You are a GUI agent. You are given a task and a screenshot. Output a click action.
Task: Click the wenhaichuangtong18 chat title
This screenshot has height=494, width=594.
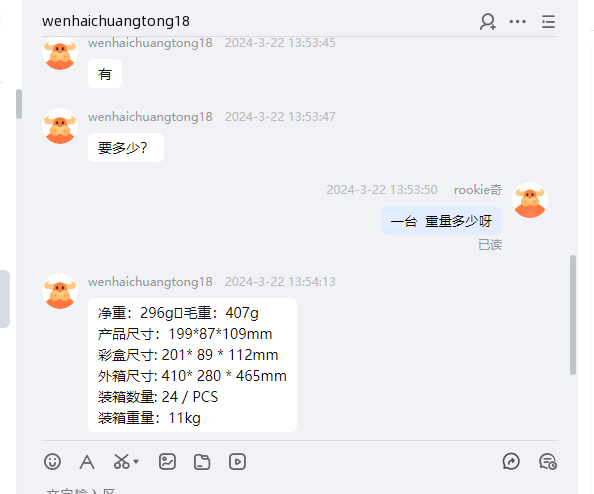(116, 21)
